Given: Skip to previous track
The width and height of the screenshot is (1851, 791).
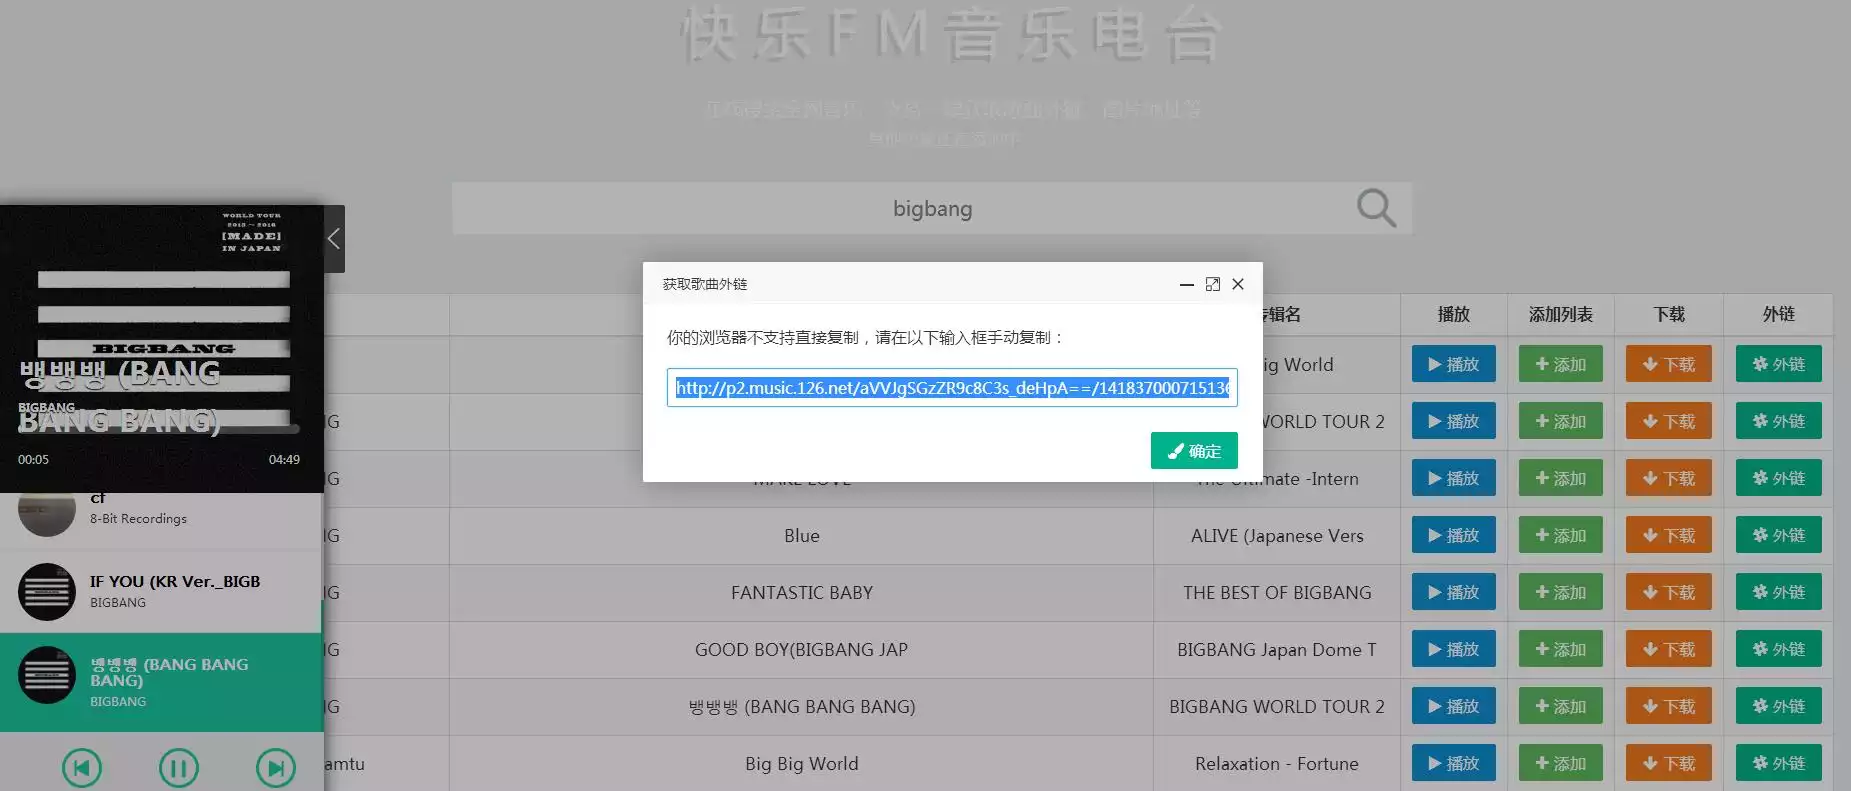Looking at the screenshot, I should (x=82, y=768).
